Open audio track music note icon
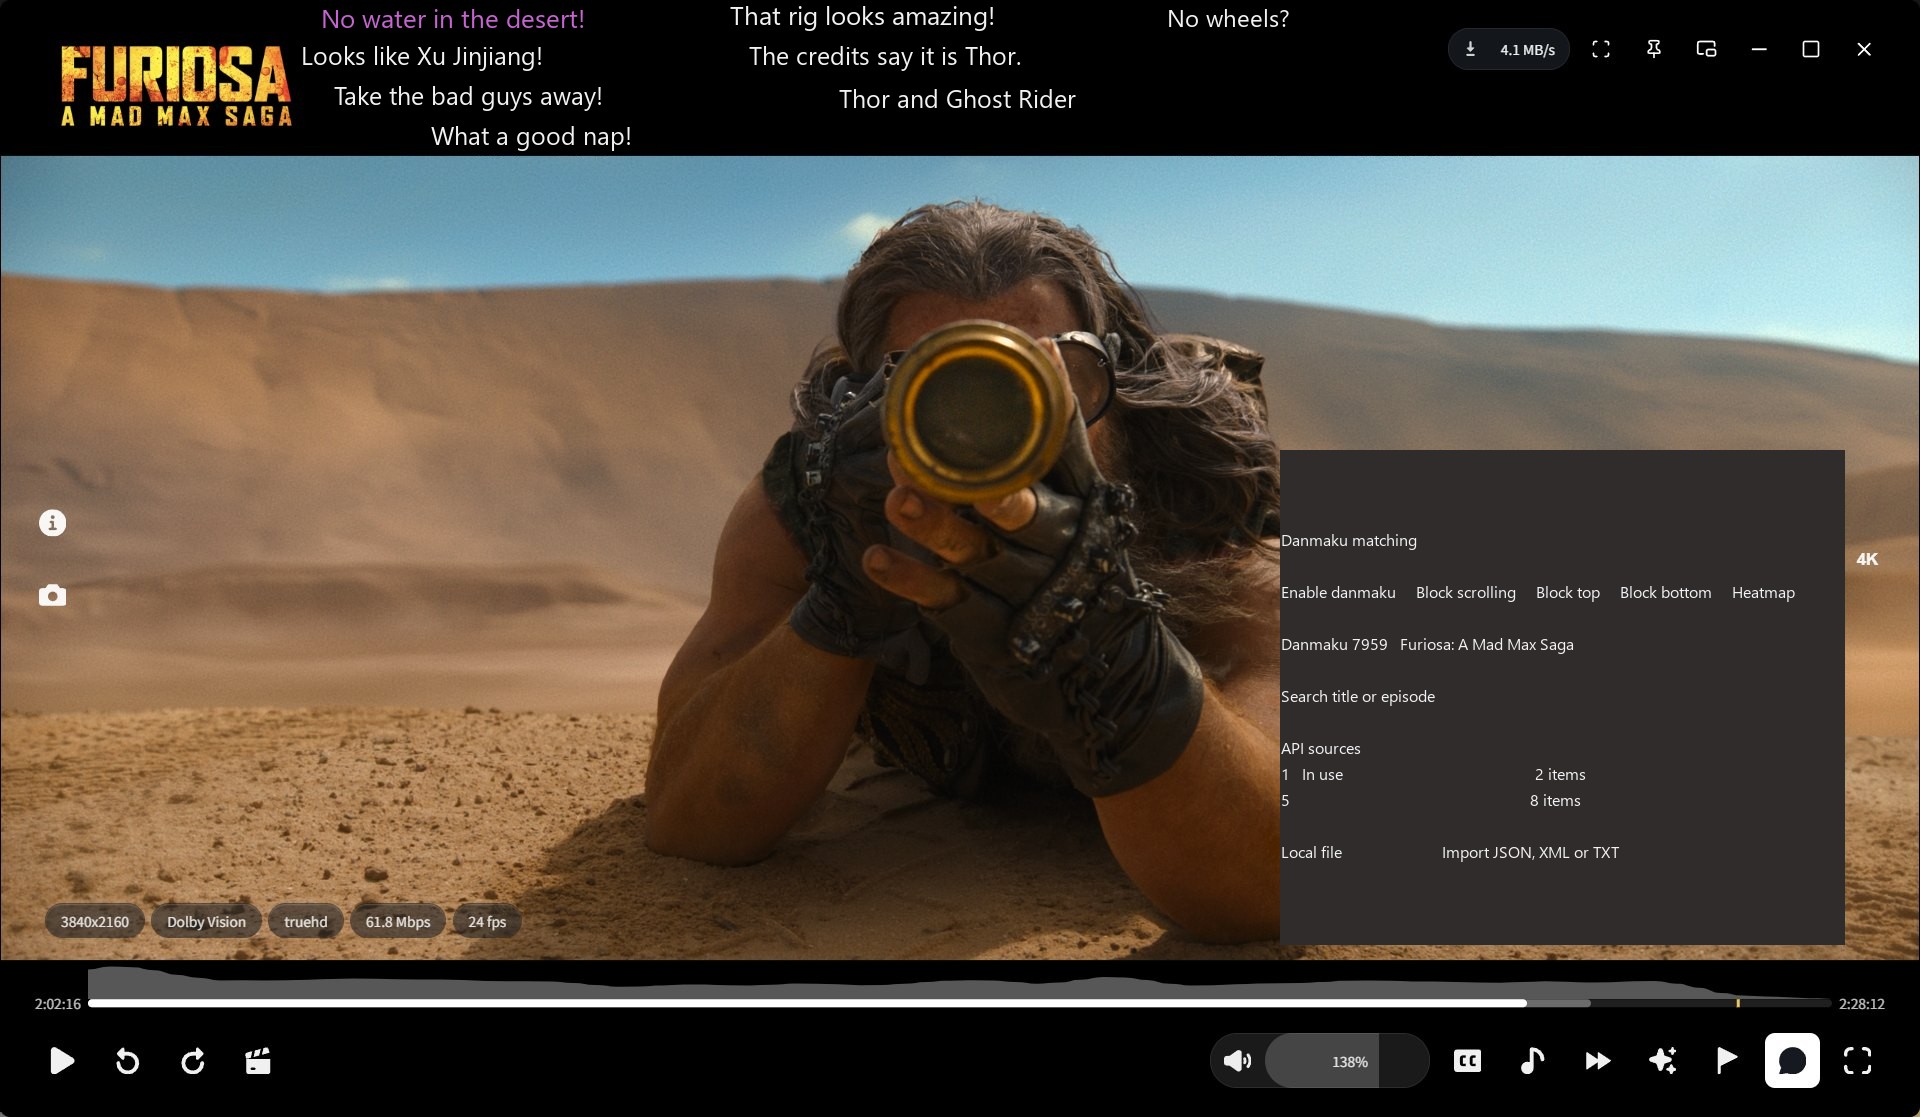This screenshot has height=1117, width=1920. [x=1532, y=1061]
